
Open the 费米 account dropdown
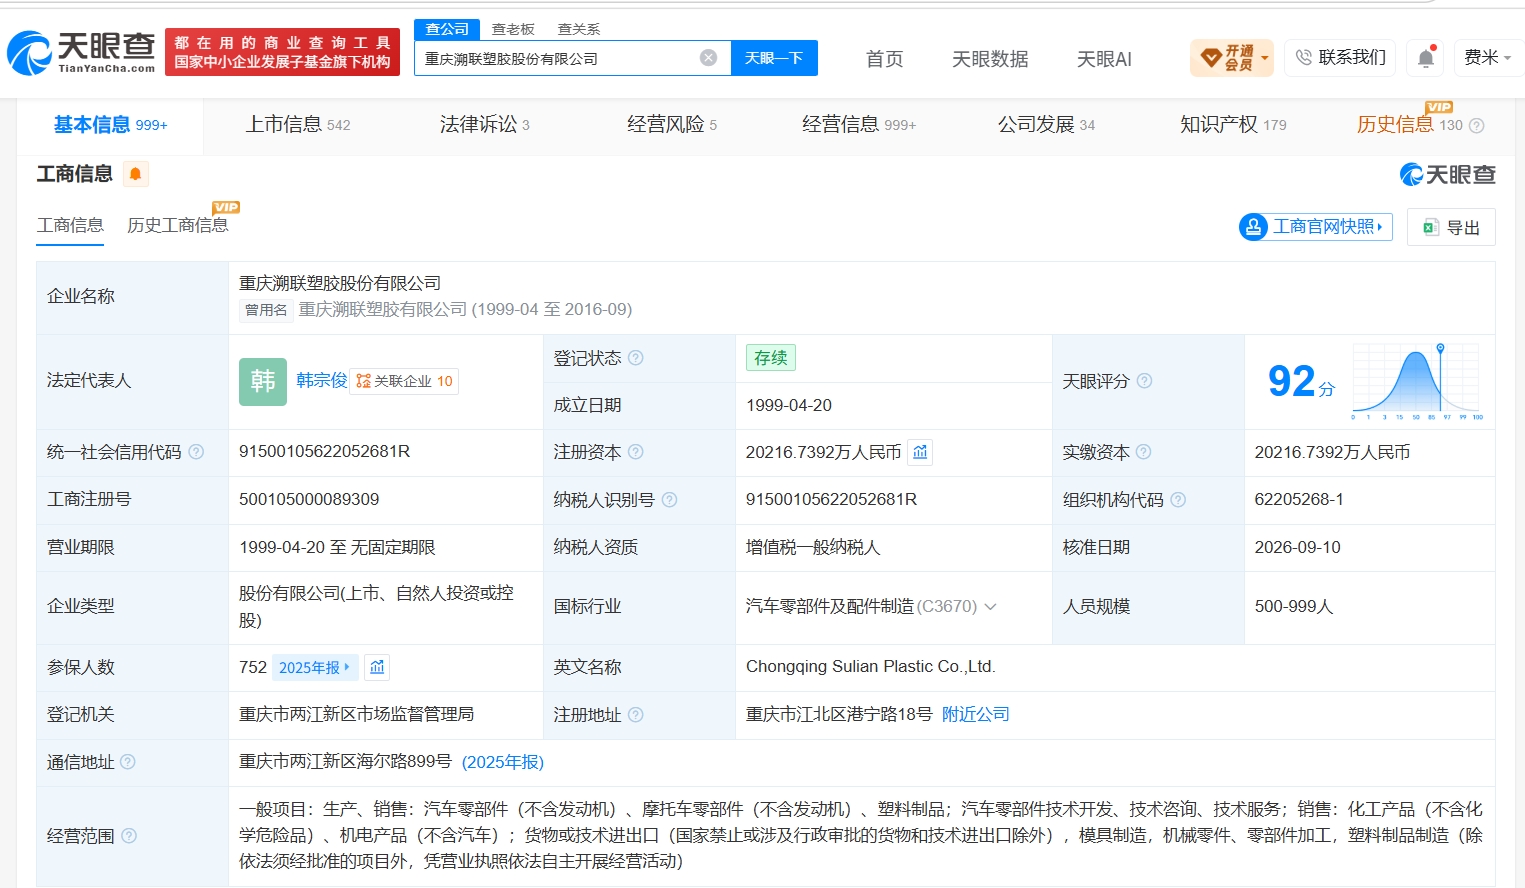1487,58
